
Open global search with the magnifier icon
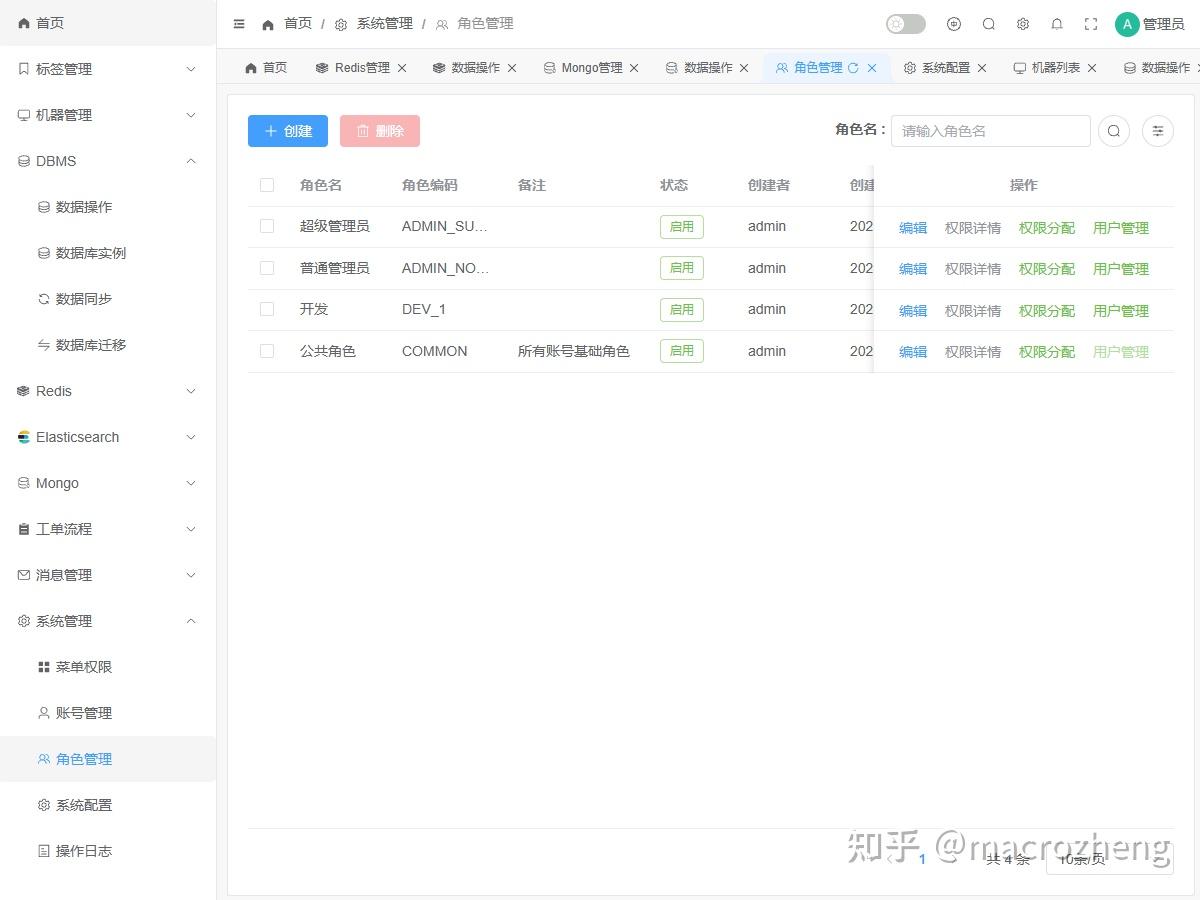coord(988,23)
